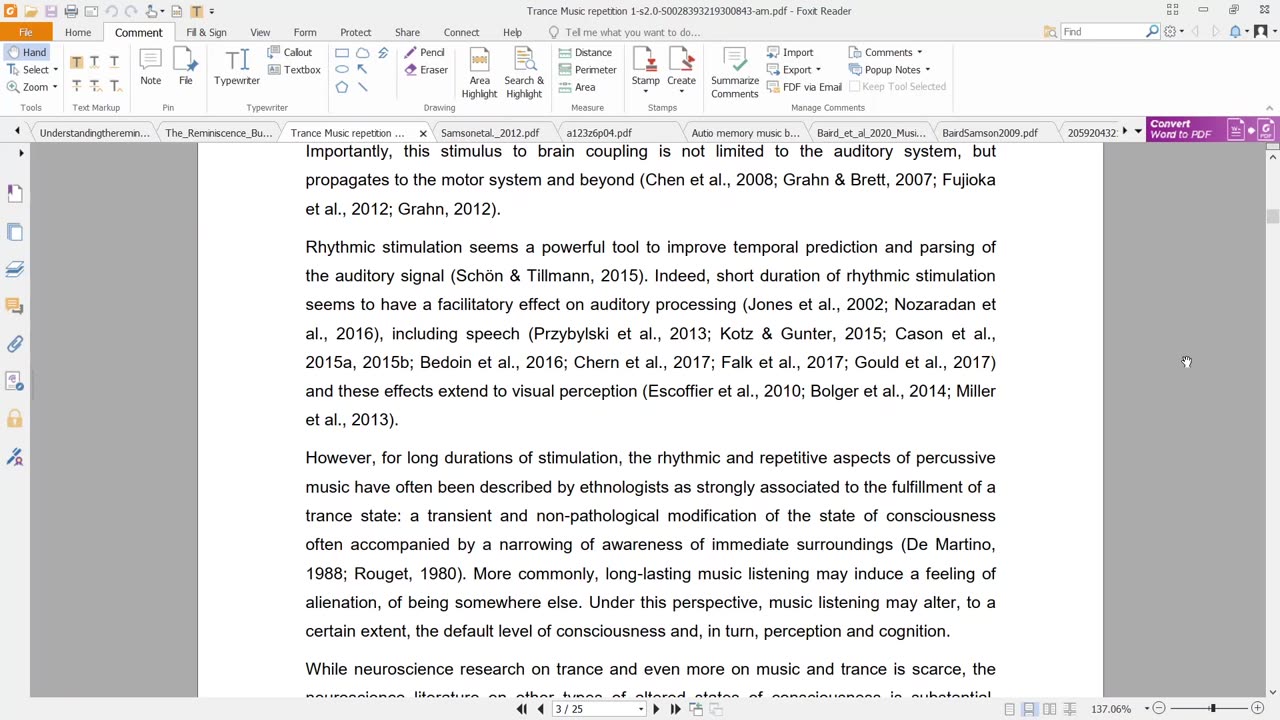Import comments from file

[790, 52]
